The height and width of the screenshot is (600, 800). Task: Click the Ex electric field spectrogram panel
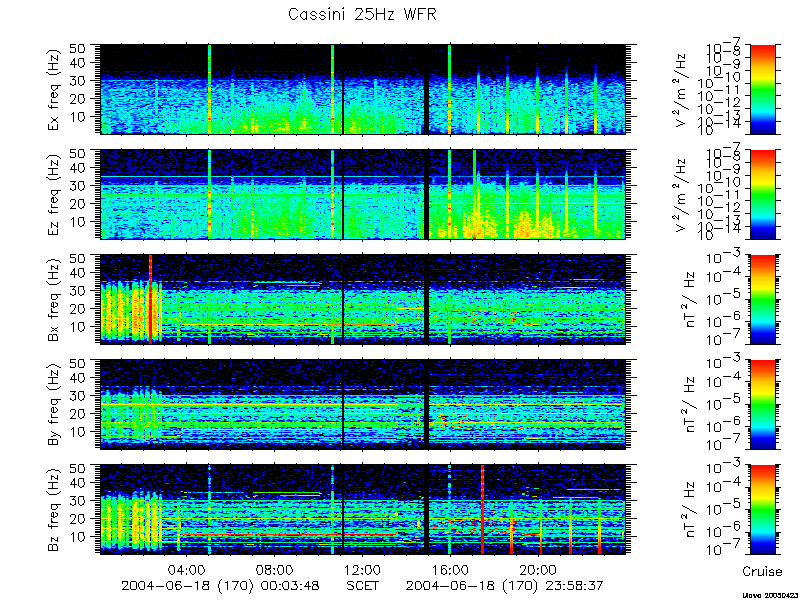click(363, 89)
